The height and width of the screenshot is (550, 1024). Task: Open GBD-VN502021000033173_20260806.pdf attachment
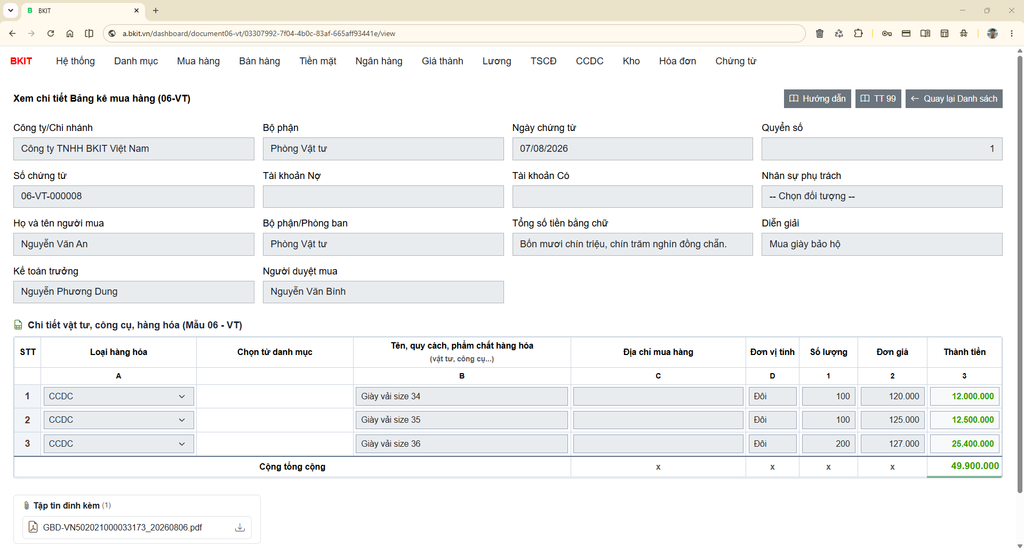(122, 528)
